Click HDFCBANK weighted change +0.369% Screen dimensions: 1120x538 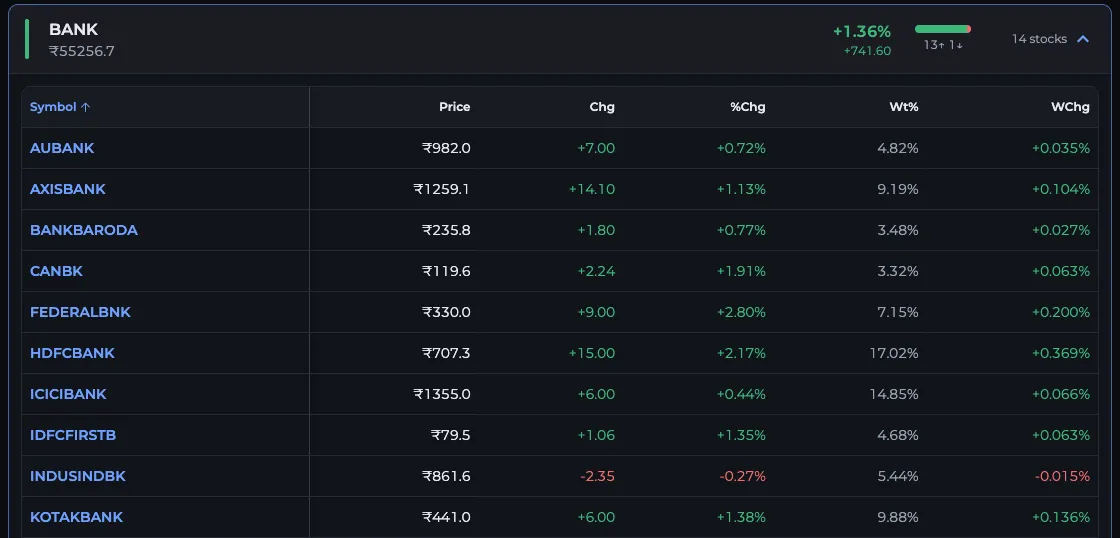click(1061, 353)
